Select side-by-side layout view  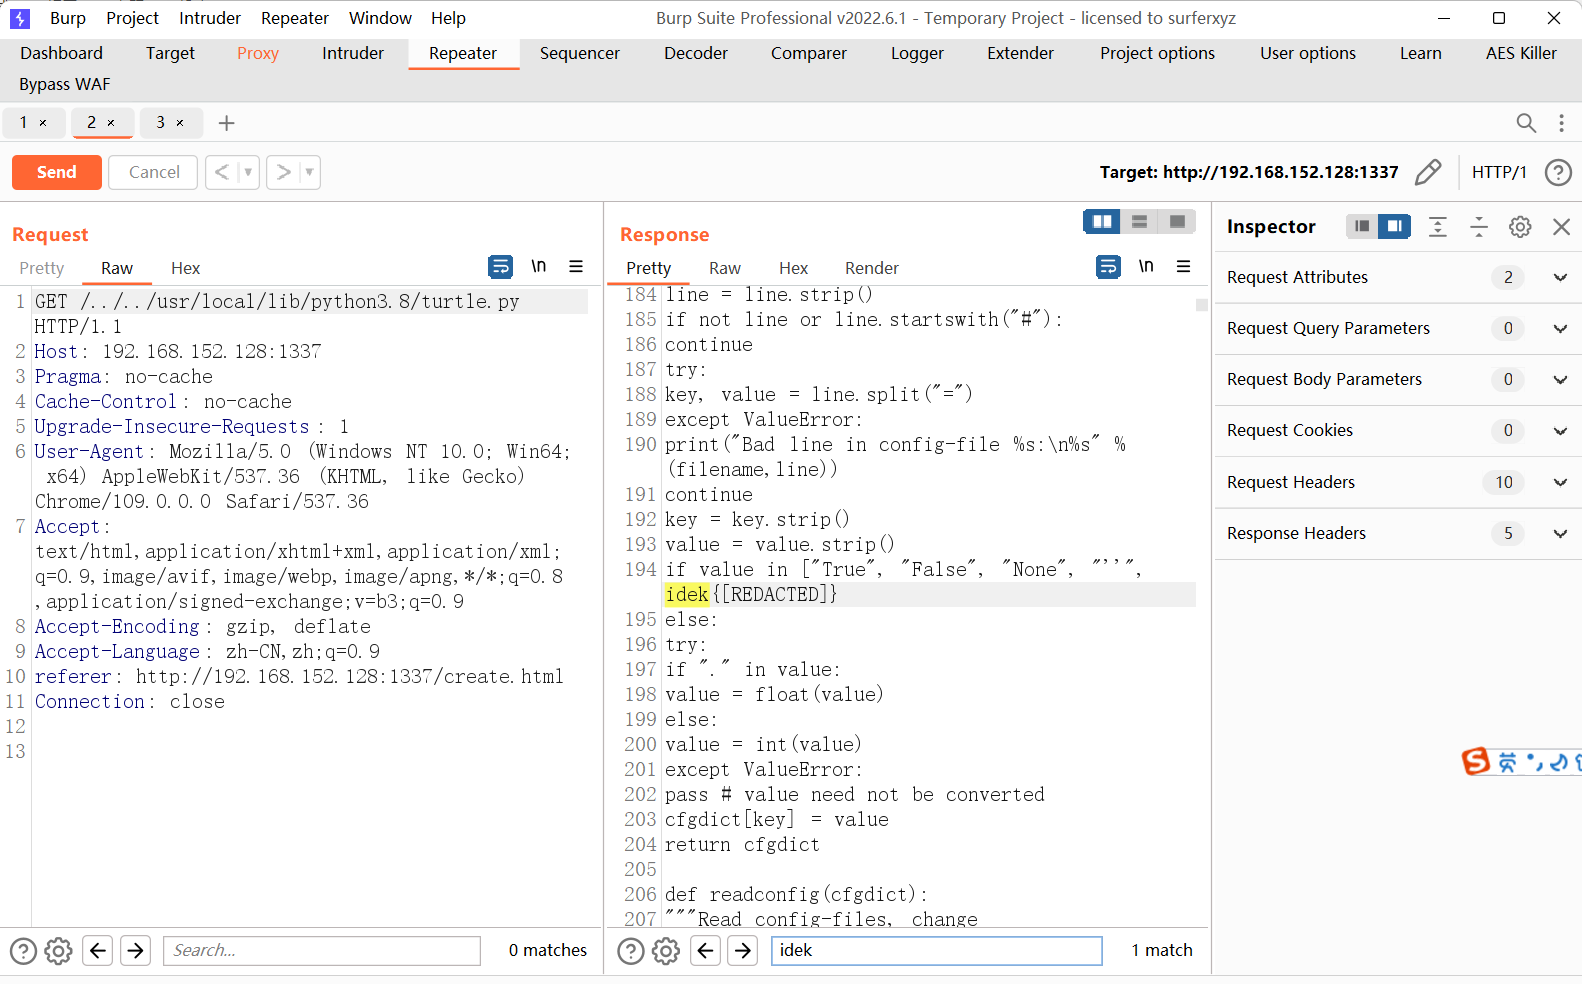[1102, 221]
